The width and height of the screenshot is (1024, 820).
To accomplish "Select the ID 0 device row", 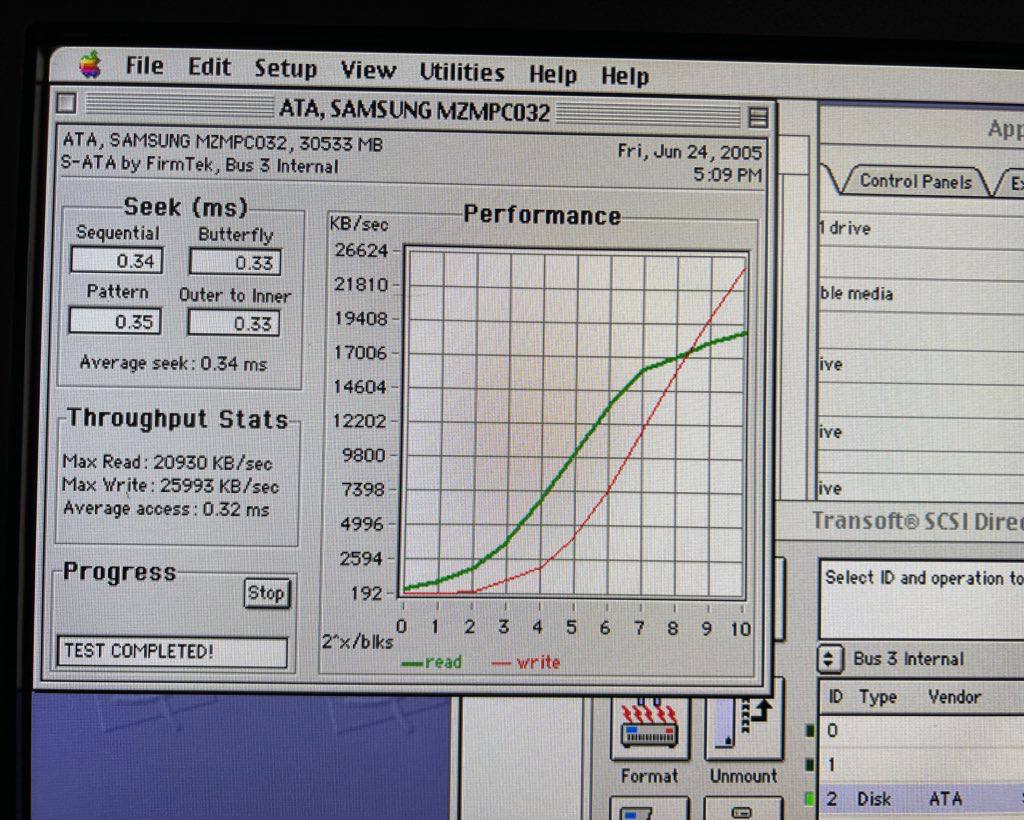I will 921,731.
